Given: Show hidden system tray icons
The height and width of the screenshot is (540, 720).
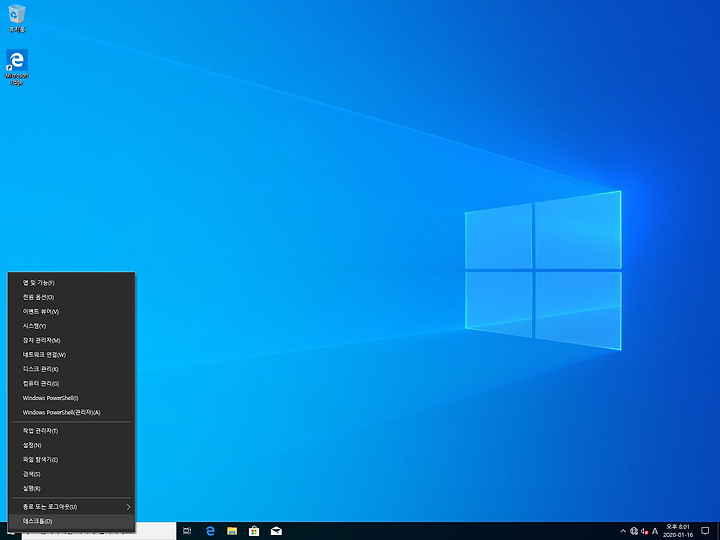Looking at the screenshot, I should pyautogui.click(x=623, y=531).
